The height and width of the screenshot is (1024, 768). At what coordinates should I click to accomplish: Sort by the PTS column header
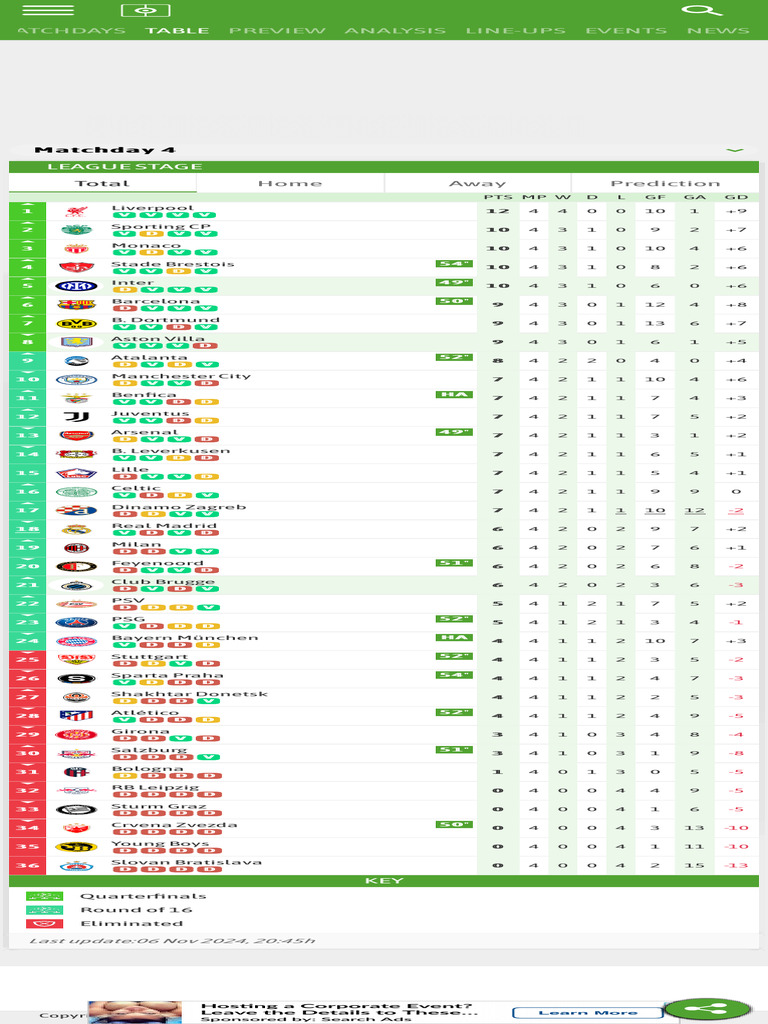coord(498,197)
